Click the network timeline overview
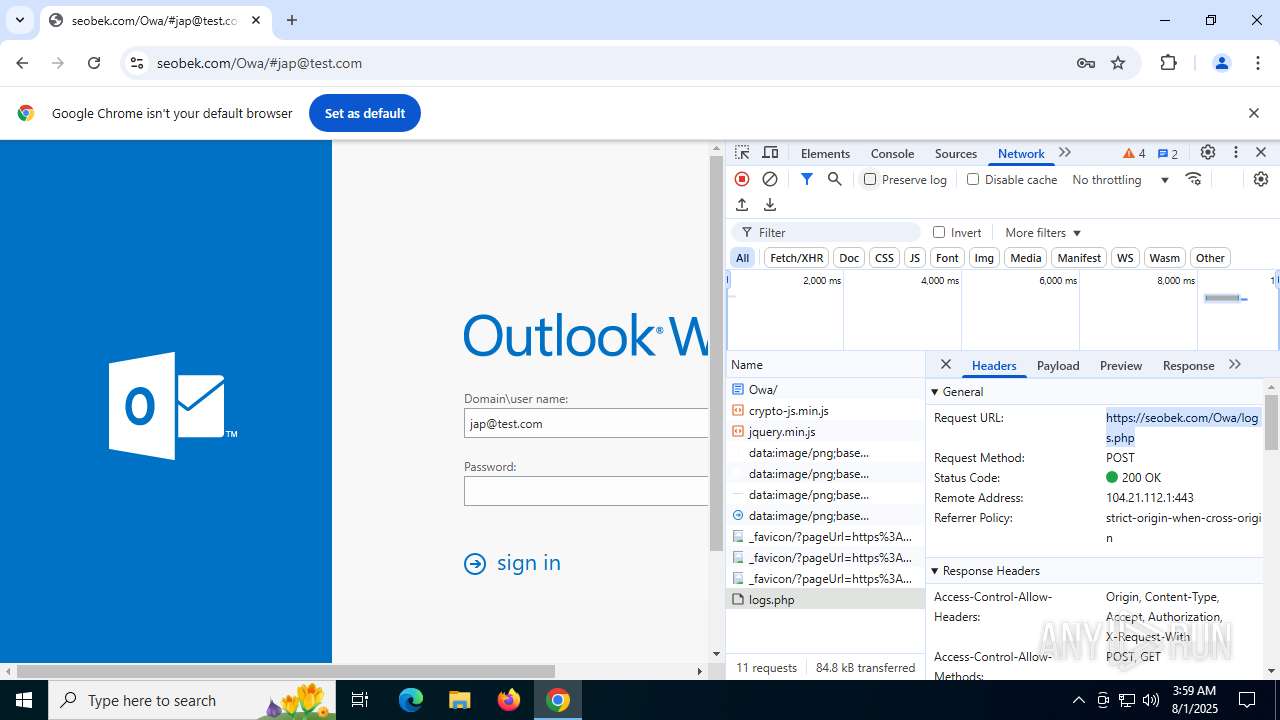Screen dimensions: 1280x720 (1002, 310)
